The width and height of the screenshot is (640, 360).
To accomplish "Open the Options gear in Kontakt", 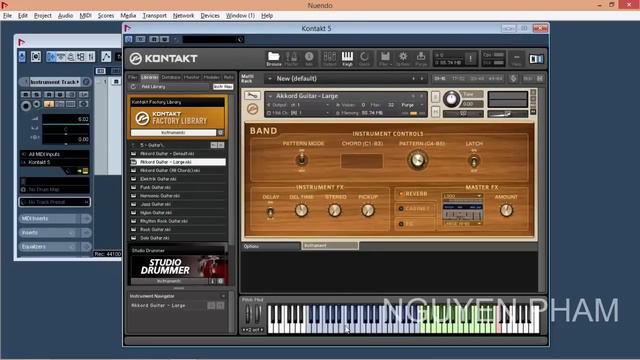I will (403, 58).
